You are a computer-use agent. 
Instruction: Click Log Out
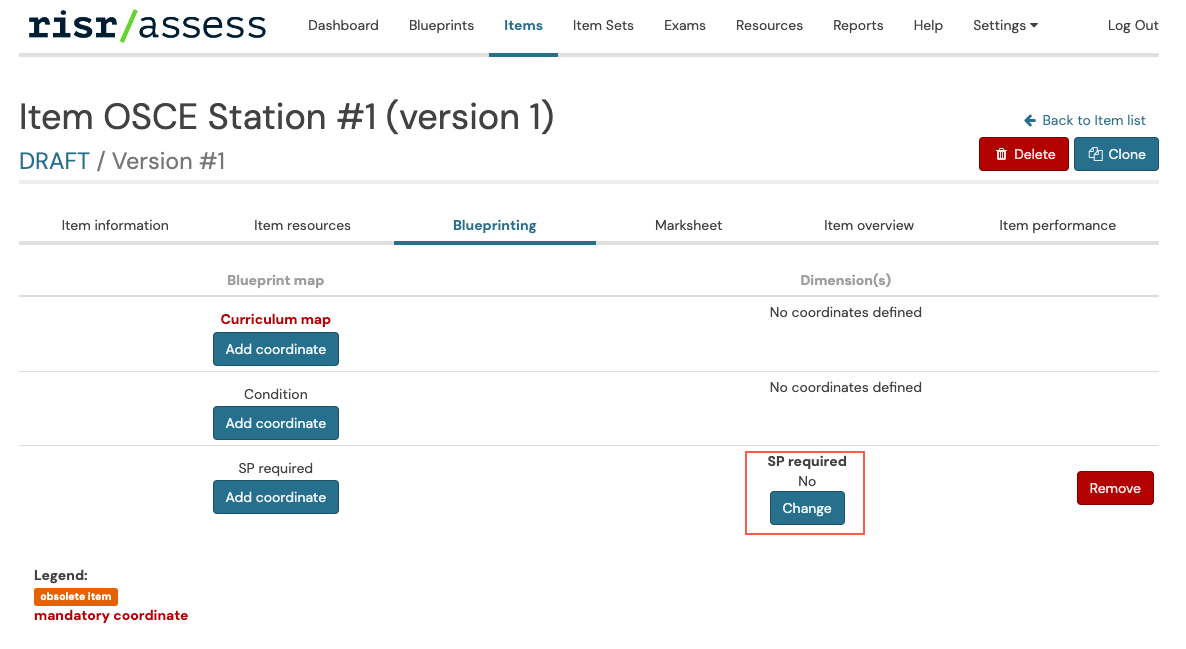tap(1132, 25)
